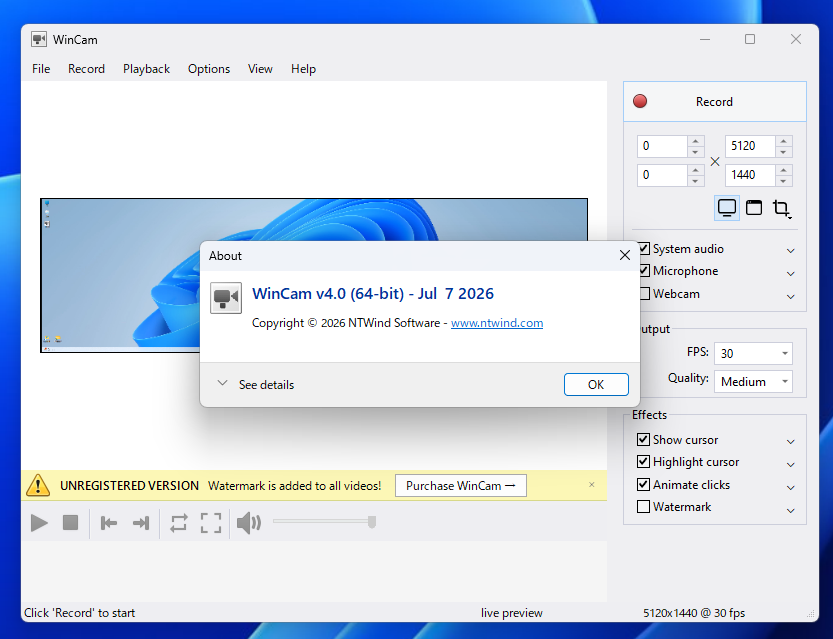Click the width field showing 5120
This screenshot has width=833, height=639.
click(x=750, y=146)
